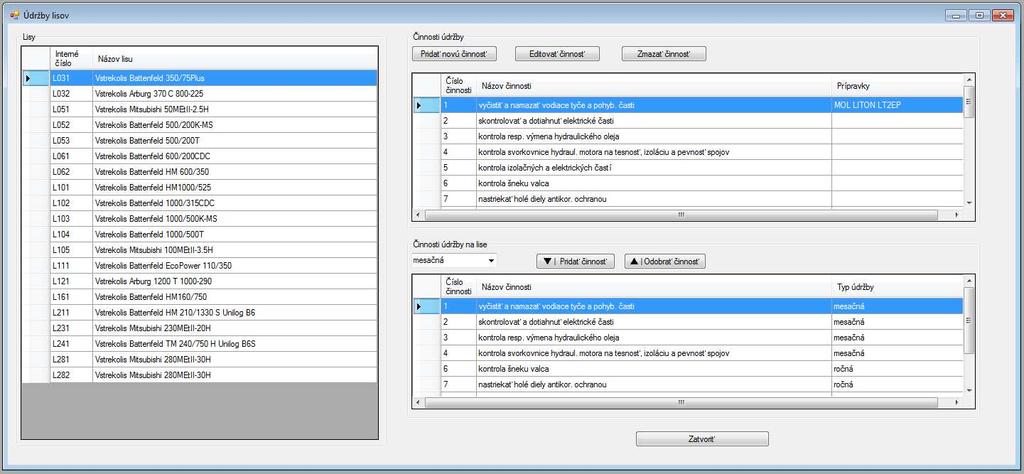Select press row L282 Mitsubishi 280MEtII-30H
The height and width of the screenshot is (474, 1024).
200,375
